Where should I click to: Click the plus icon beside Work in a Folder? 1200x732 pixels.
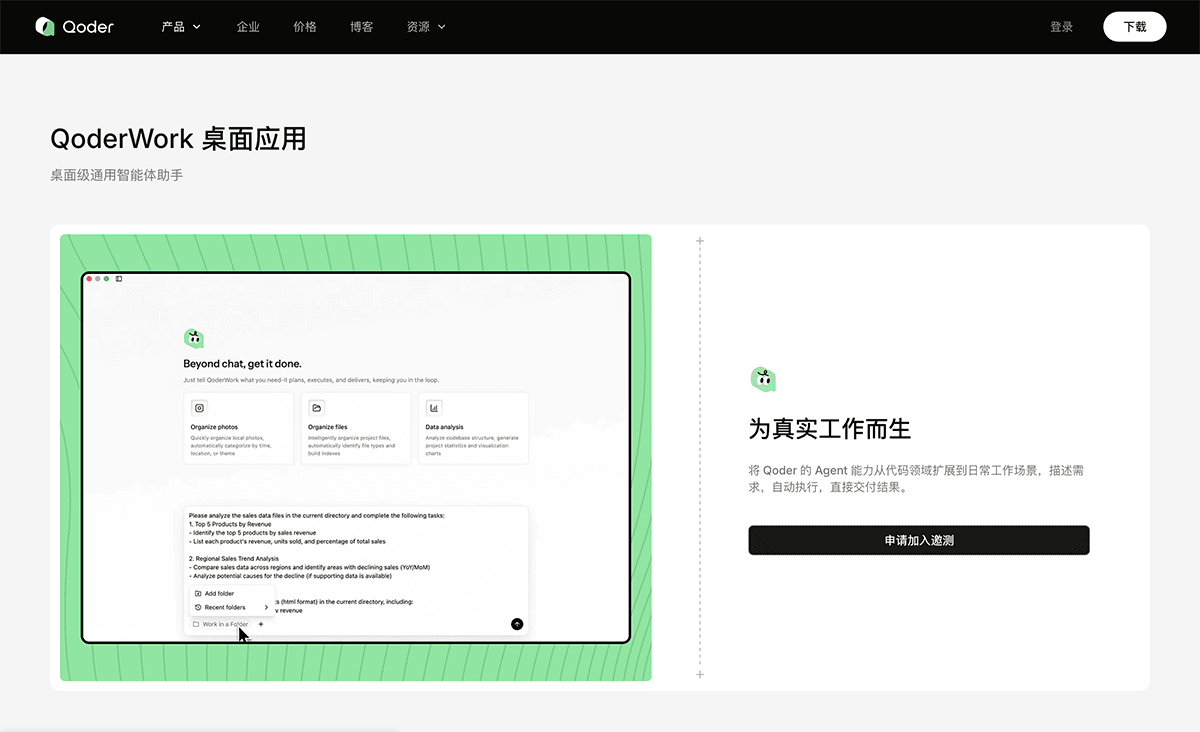[x=261, y=623]
